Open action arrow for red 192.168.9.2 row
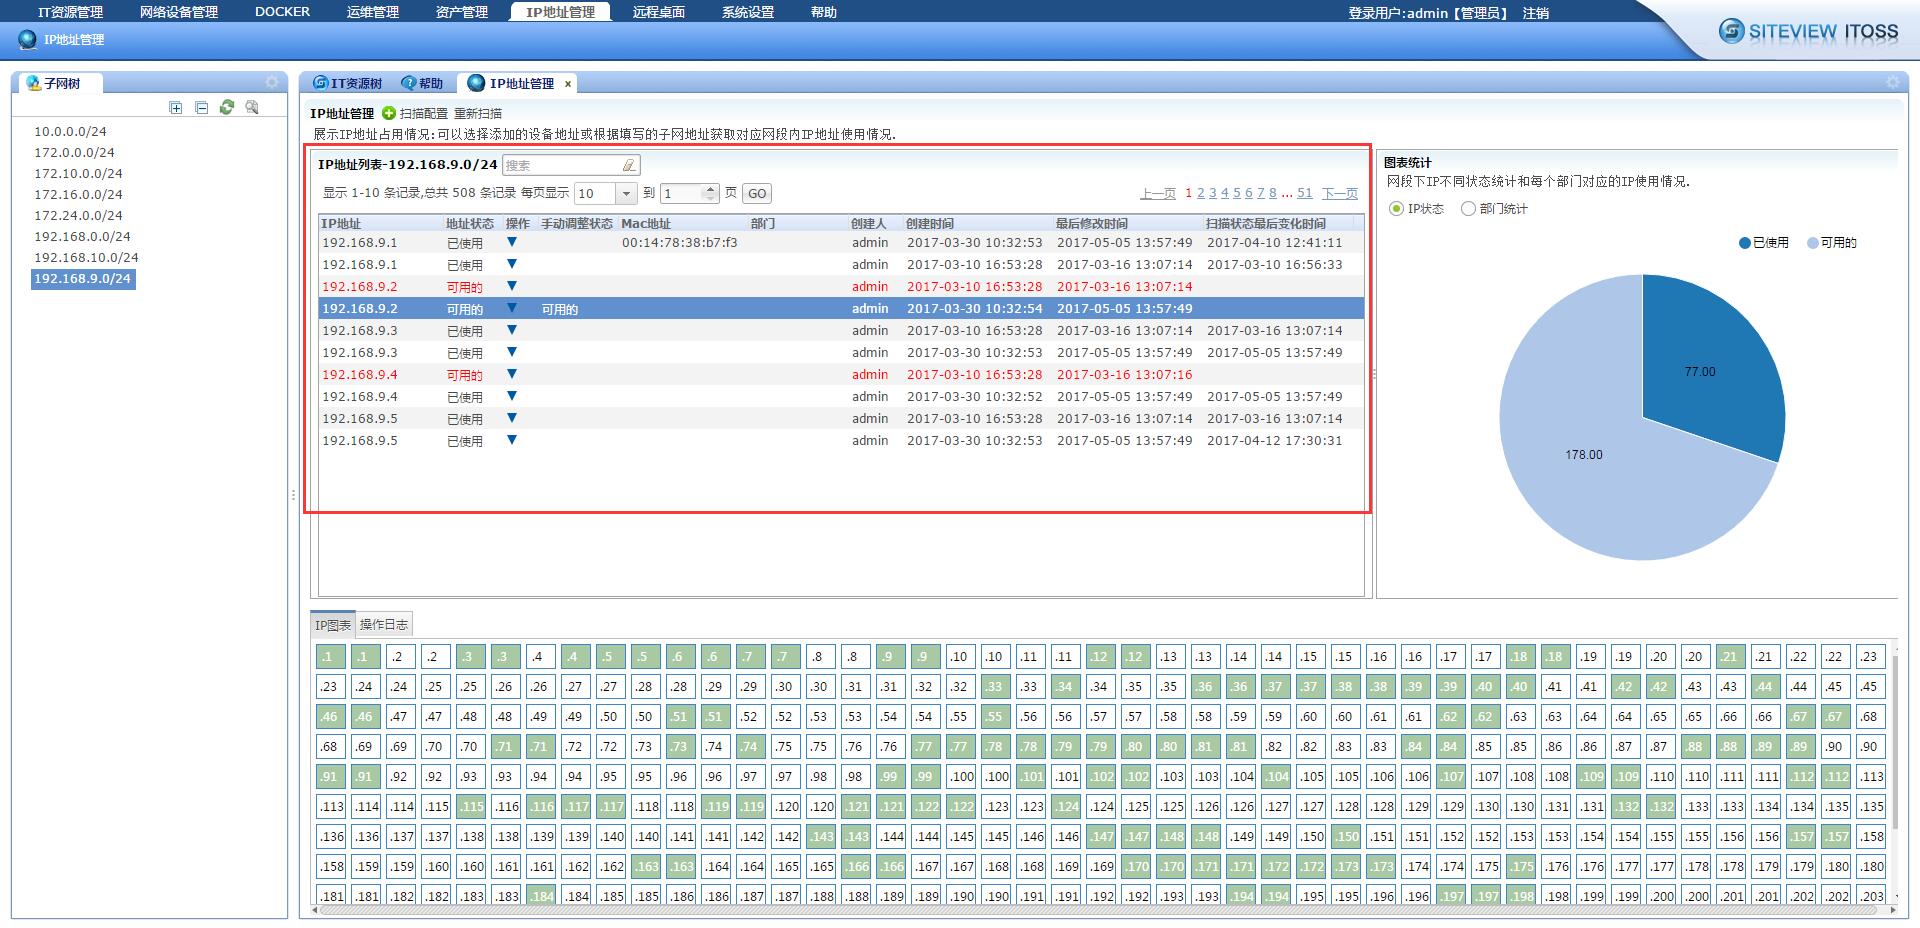This screenshot has height=928, width=1920. 512,286
